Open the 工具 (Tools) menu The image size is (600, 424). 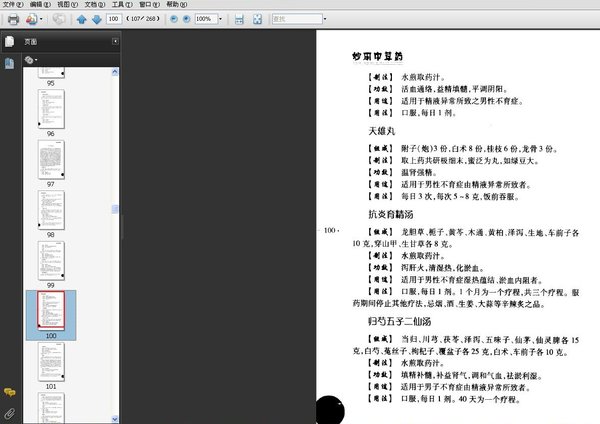coord(119,5)
